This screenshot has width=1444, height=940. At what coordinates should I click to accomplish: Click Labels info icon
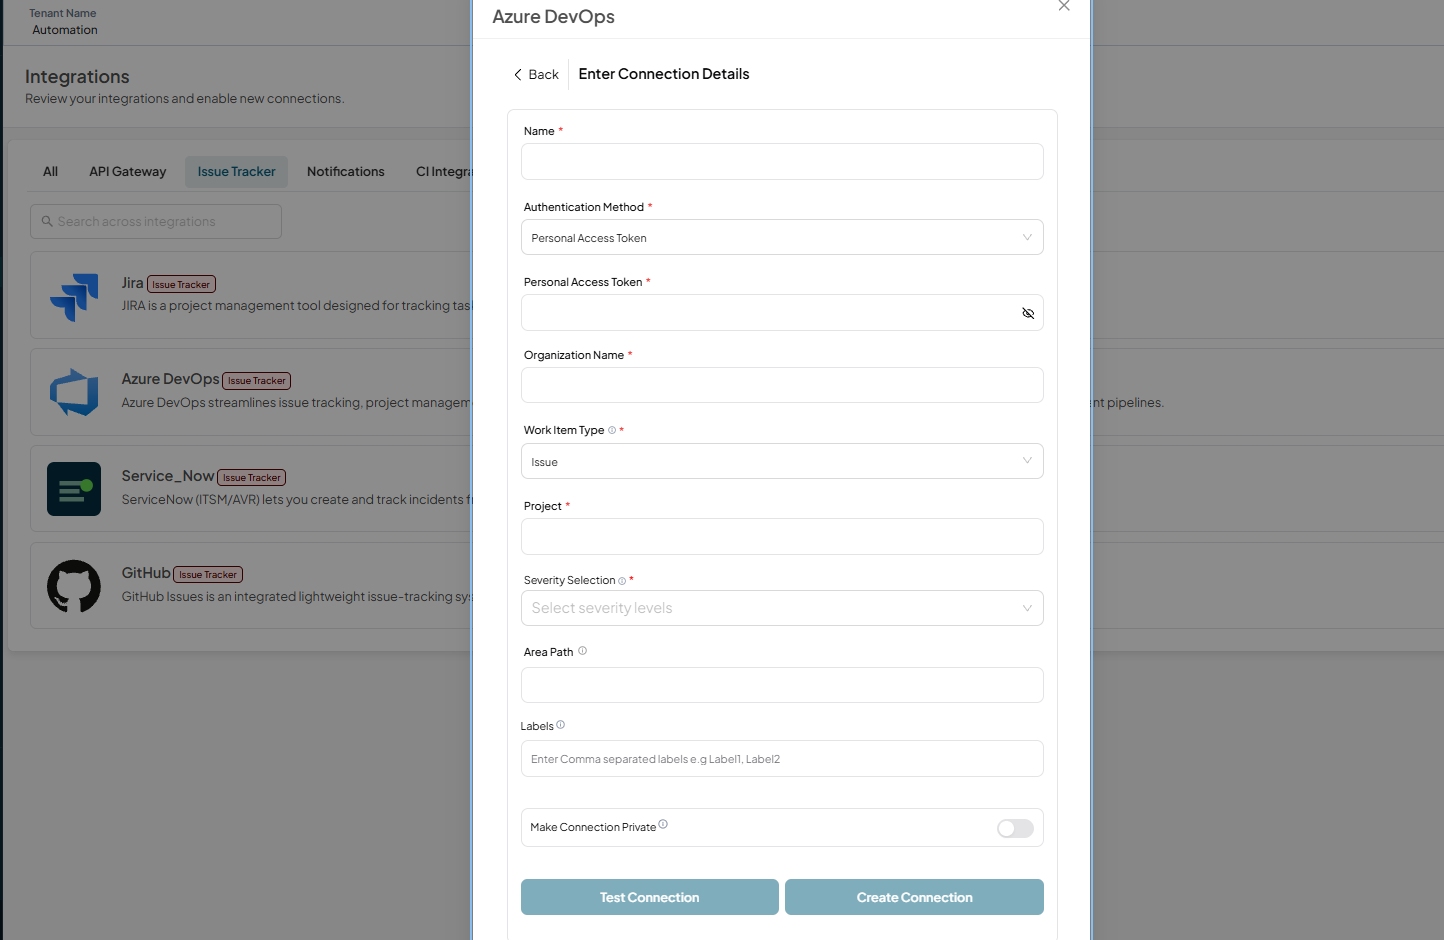click(x=560, y=725)
